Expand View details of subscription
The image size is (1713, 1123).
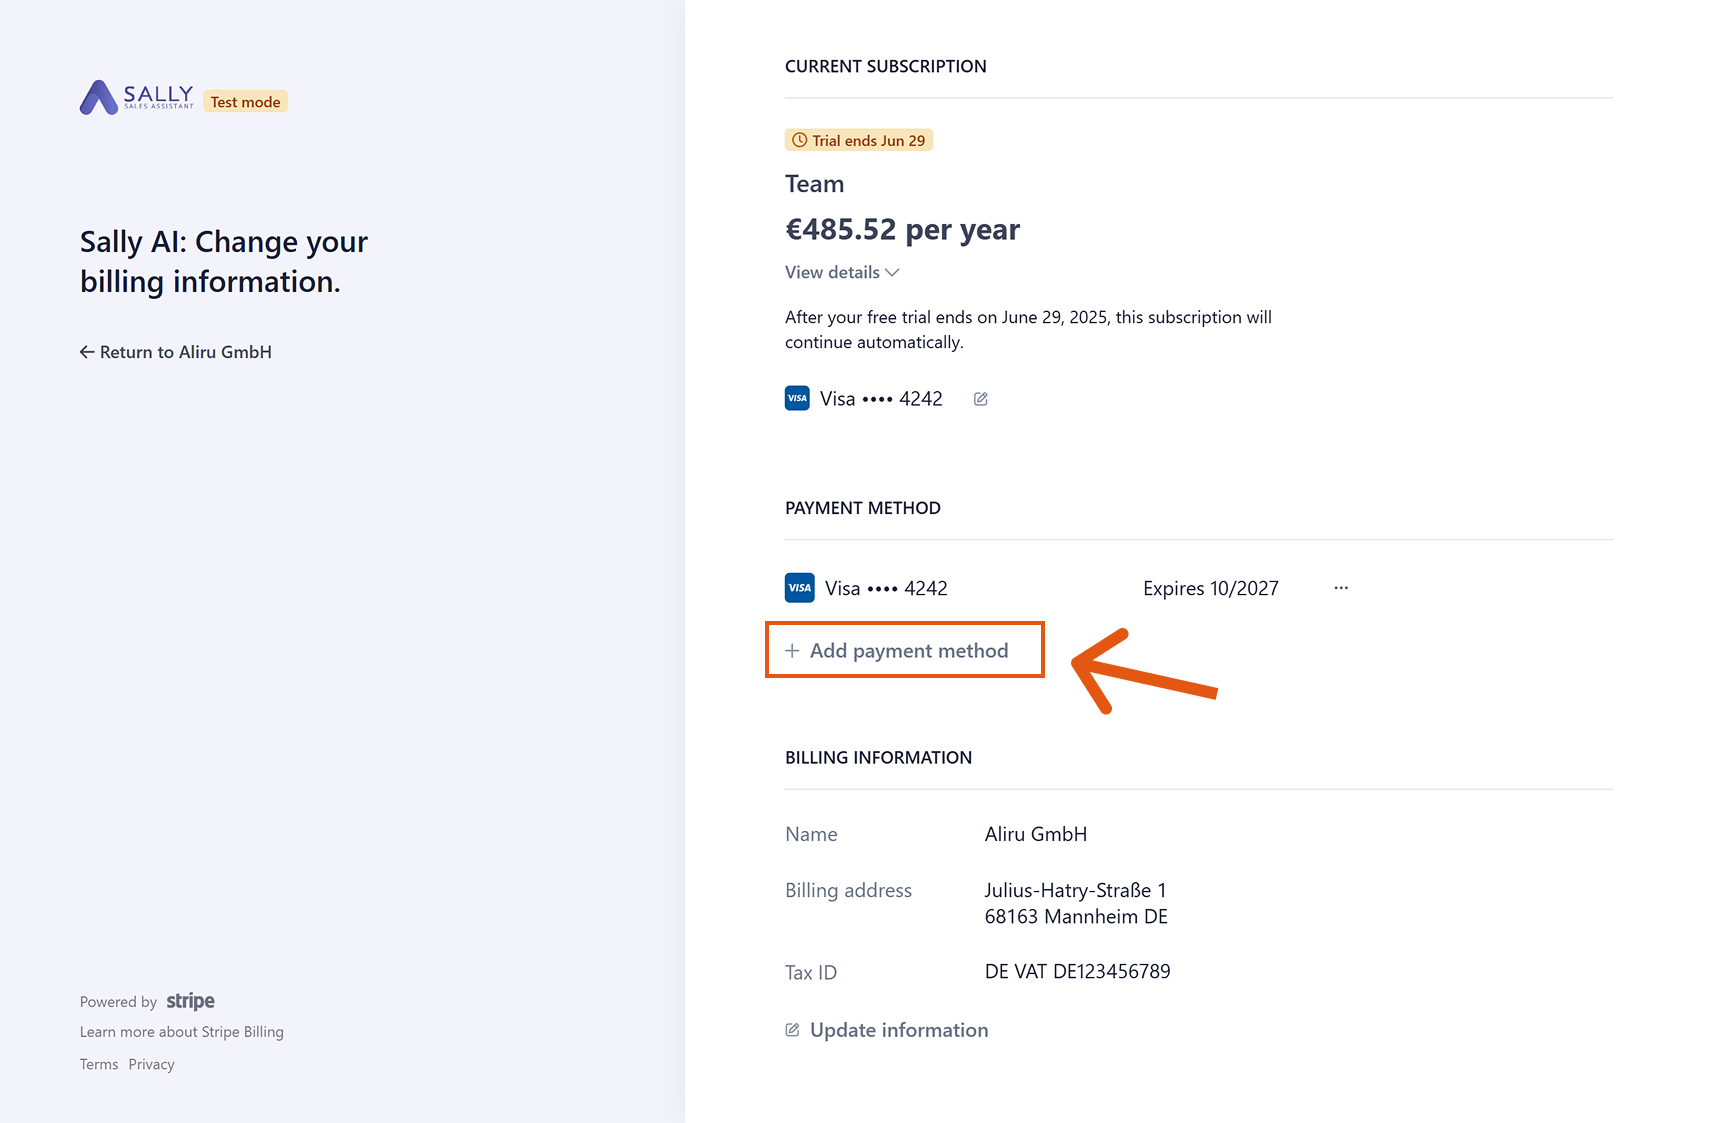(842, 272)
